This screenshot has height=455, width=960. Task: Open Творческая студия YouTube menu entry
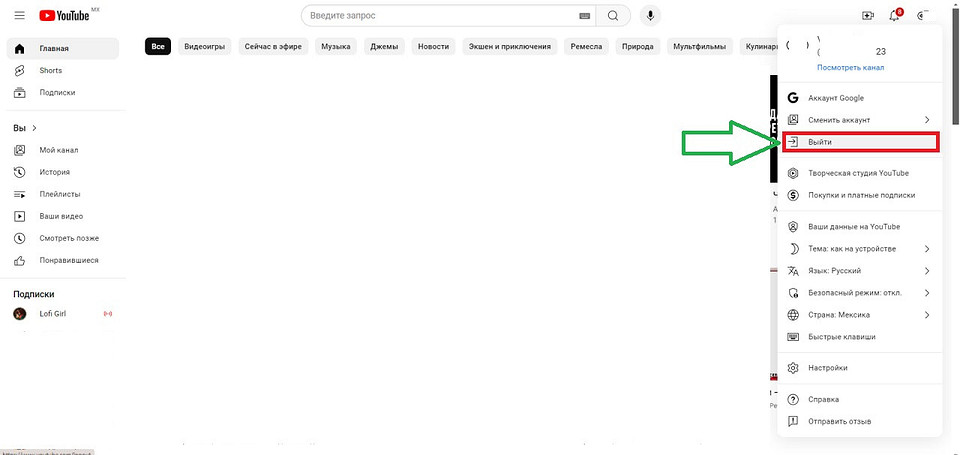[x=858, y=173]
